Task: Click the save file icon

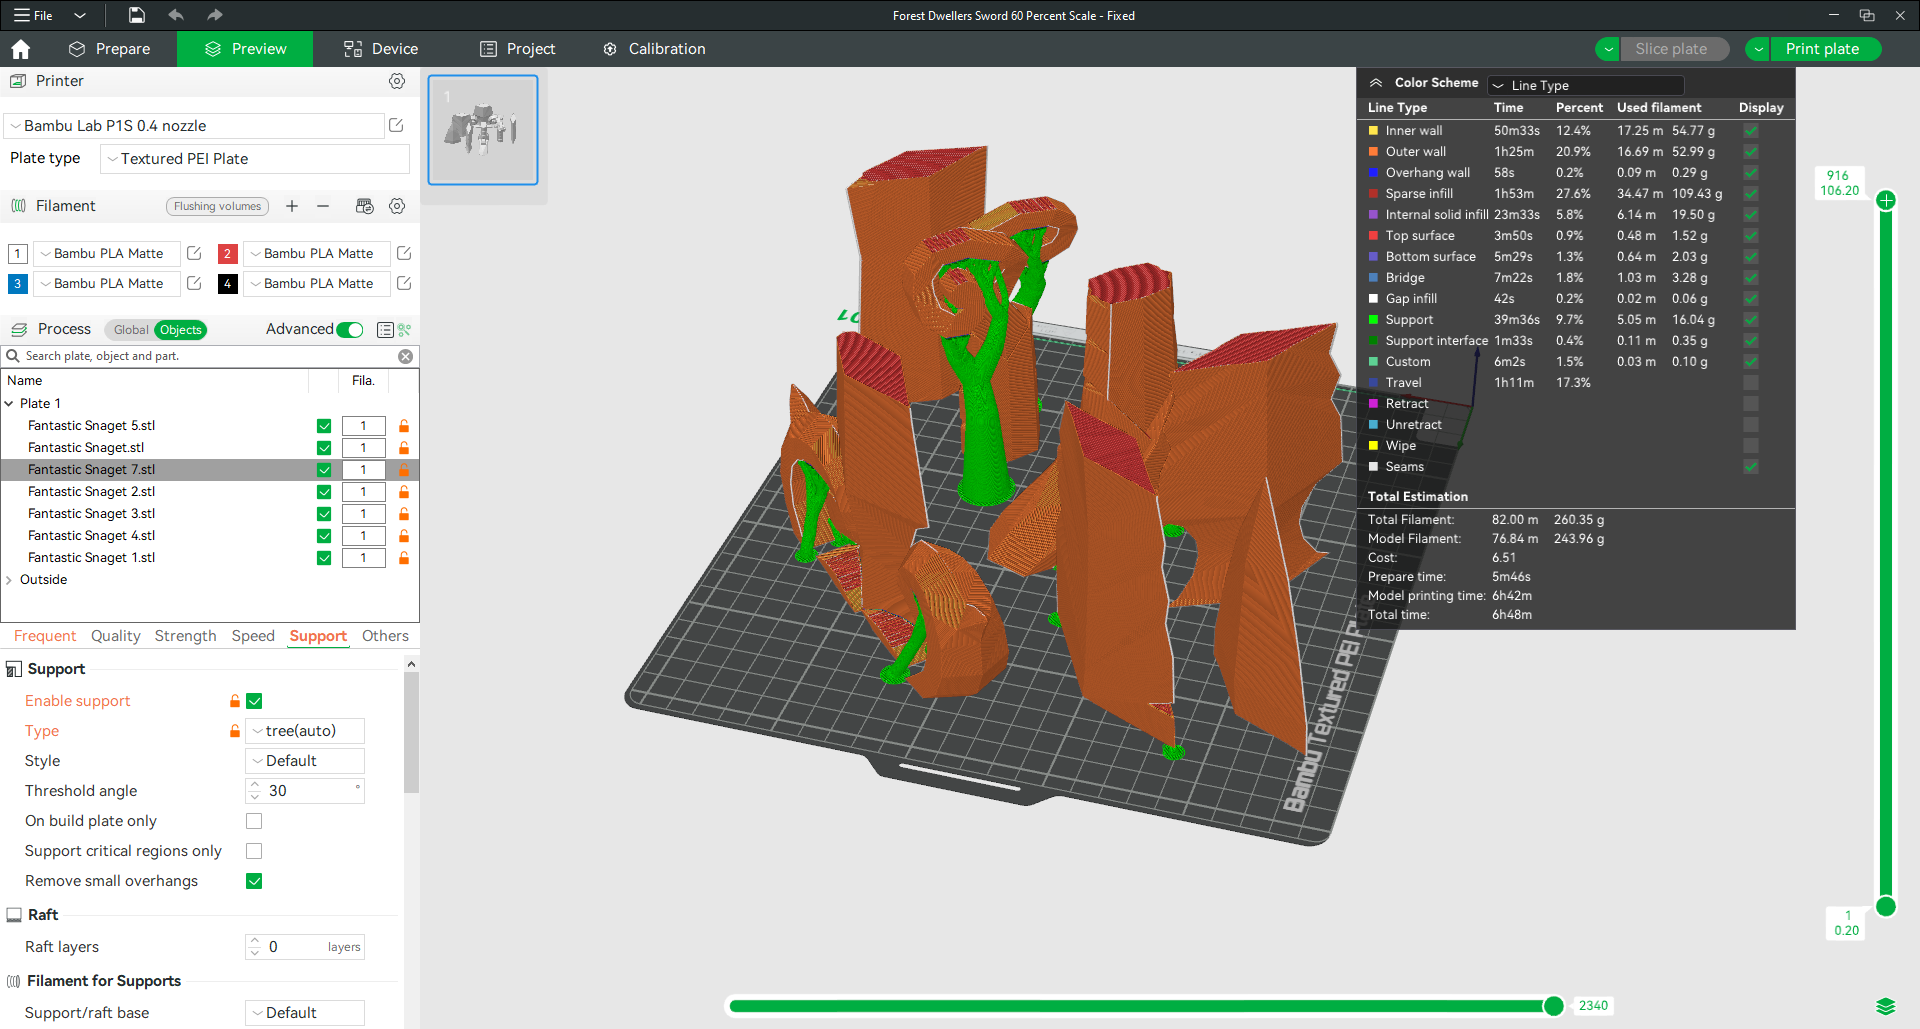Action: 137,15
